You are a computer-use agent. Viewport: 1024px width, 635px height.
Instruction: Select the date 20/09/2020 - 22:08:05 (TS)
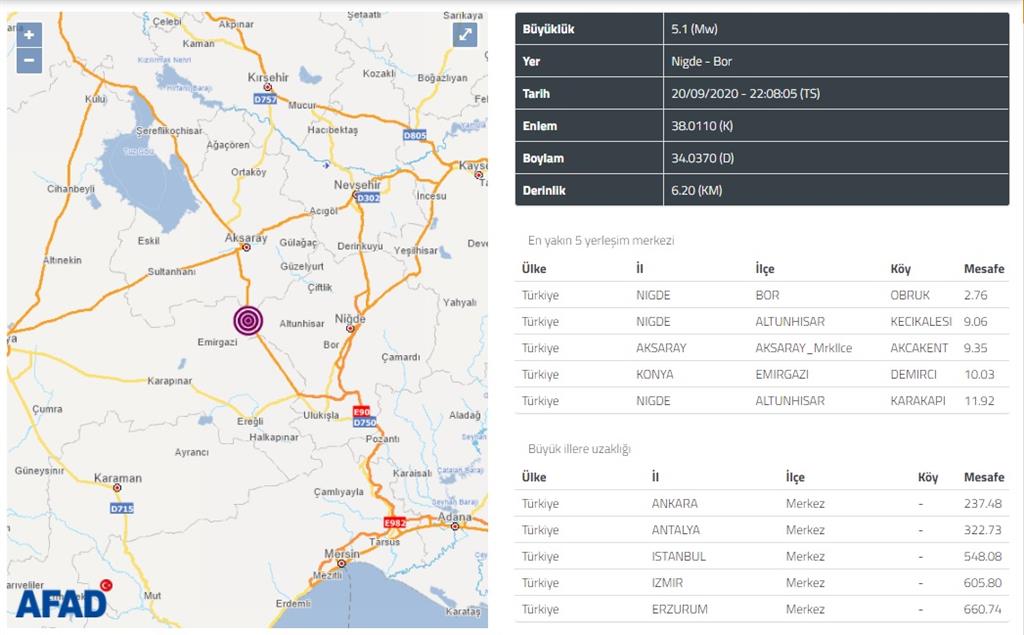(x=745, y=93)
